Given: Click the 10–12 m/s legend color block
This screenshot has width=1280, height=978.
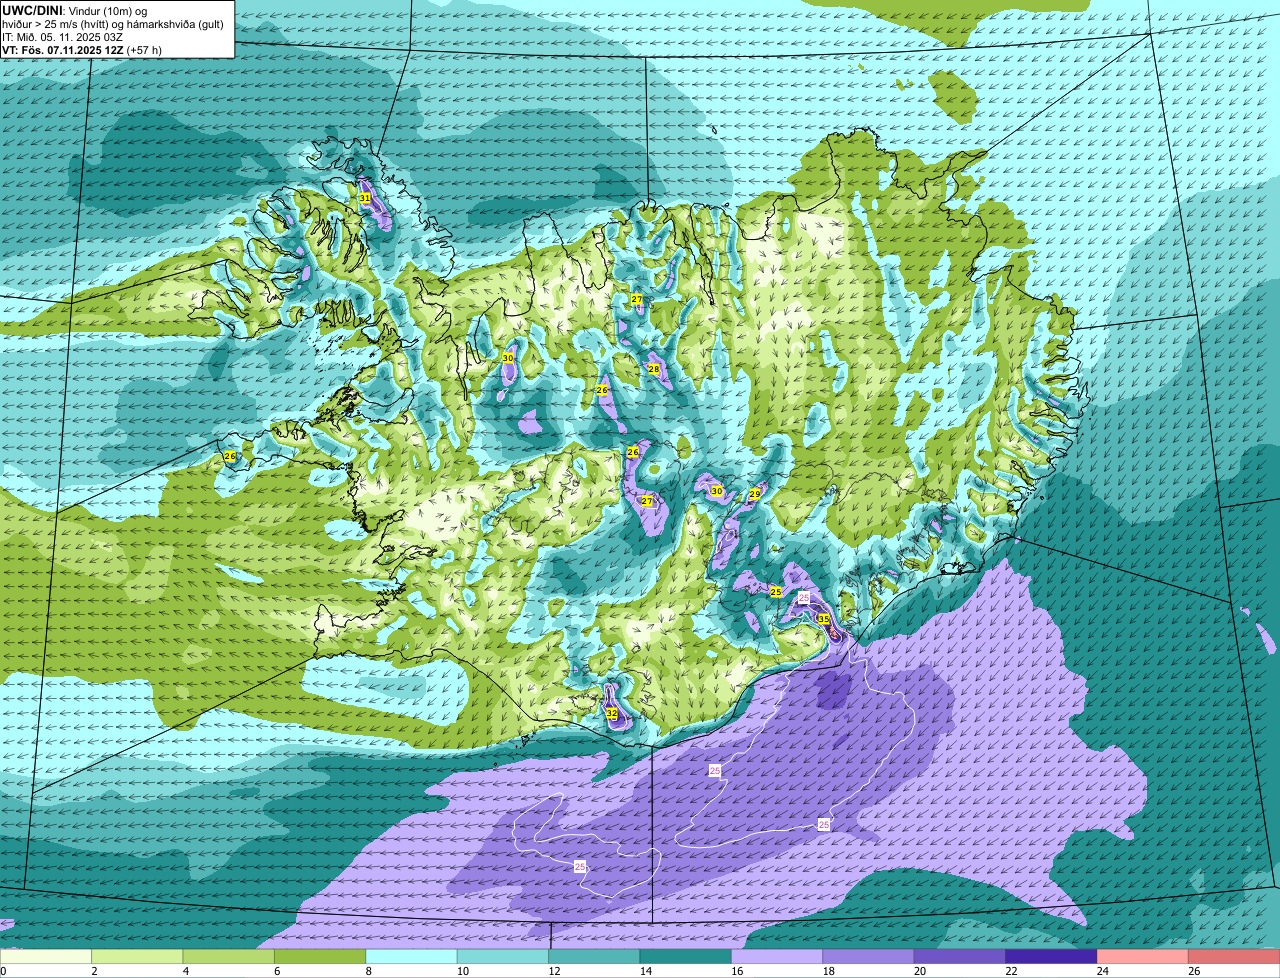Looking at the screenshot, I should (503, 956).
